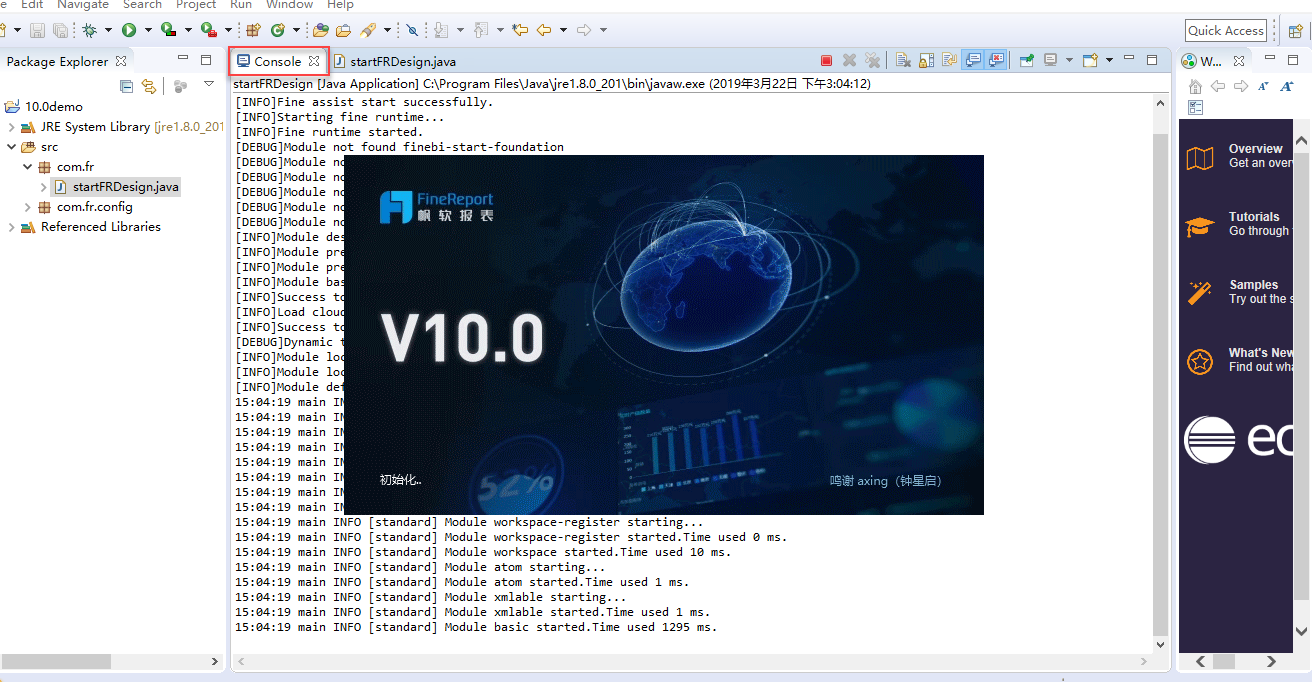The image size is (1312, 682).
Task: Toggle Word Wrap in Console
Action: point(950,61)
